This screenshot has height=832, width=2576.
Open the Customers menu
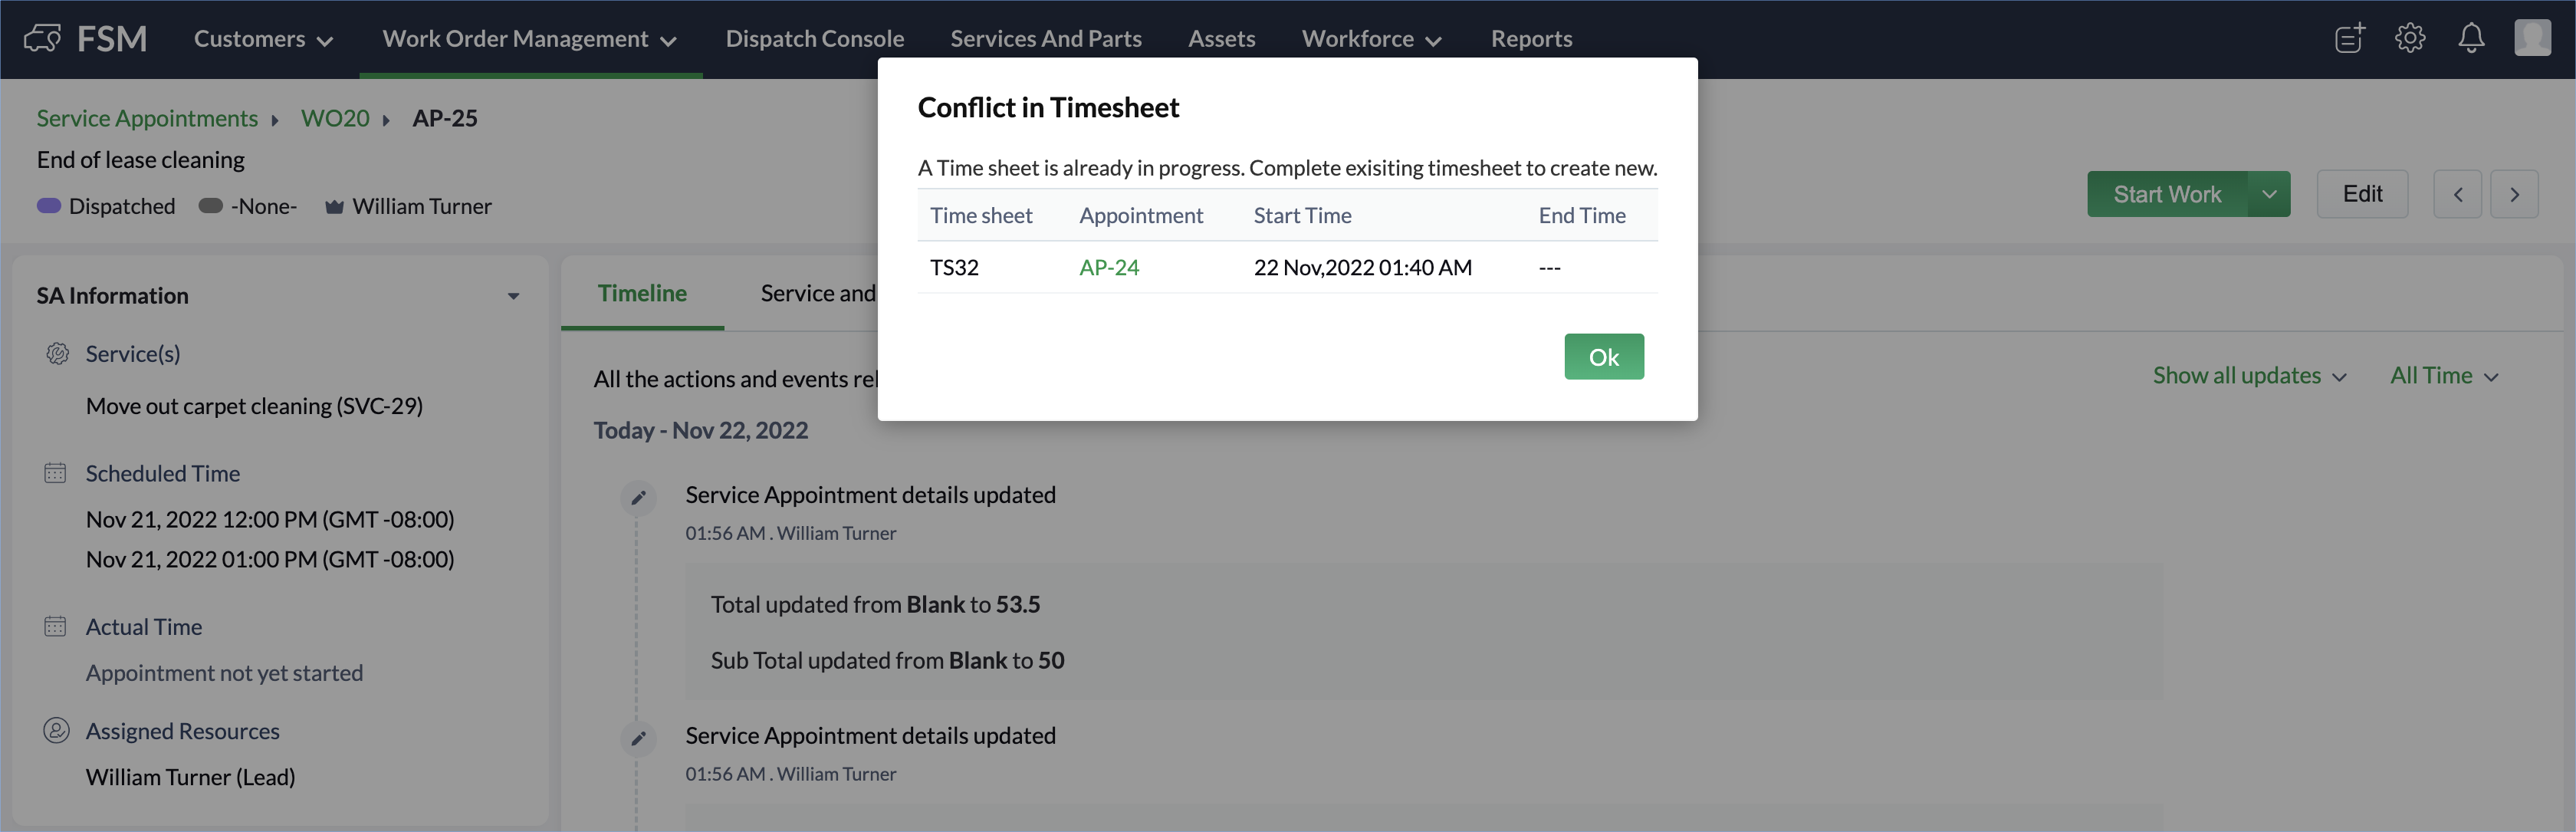262,39
